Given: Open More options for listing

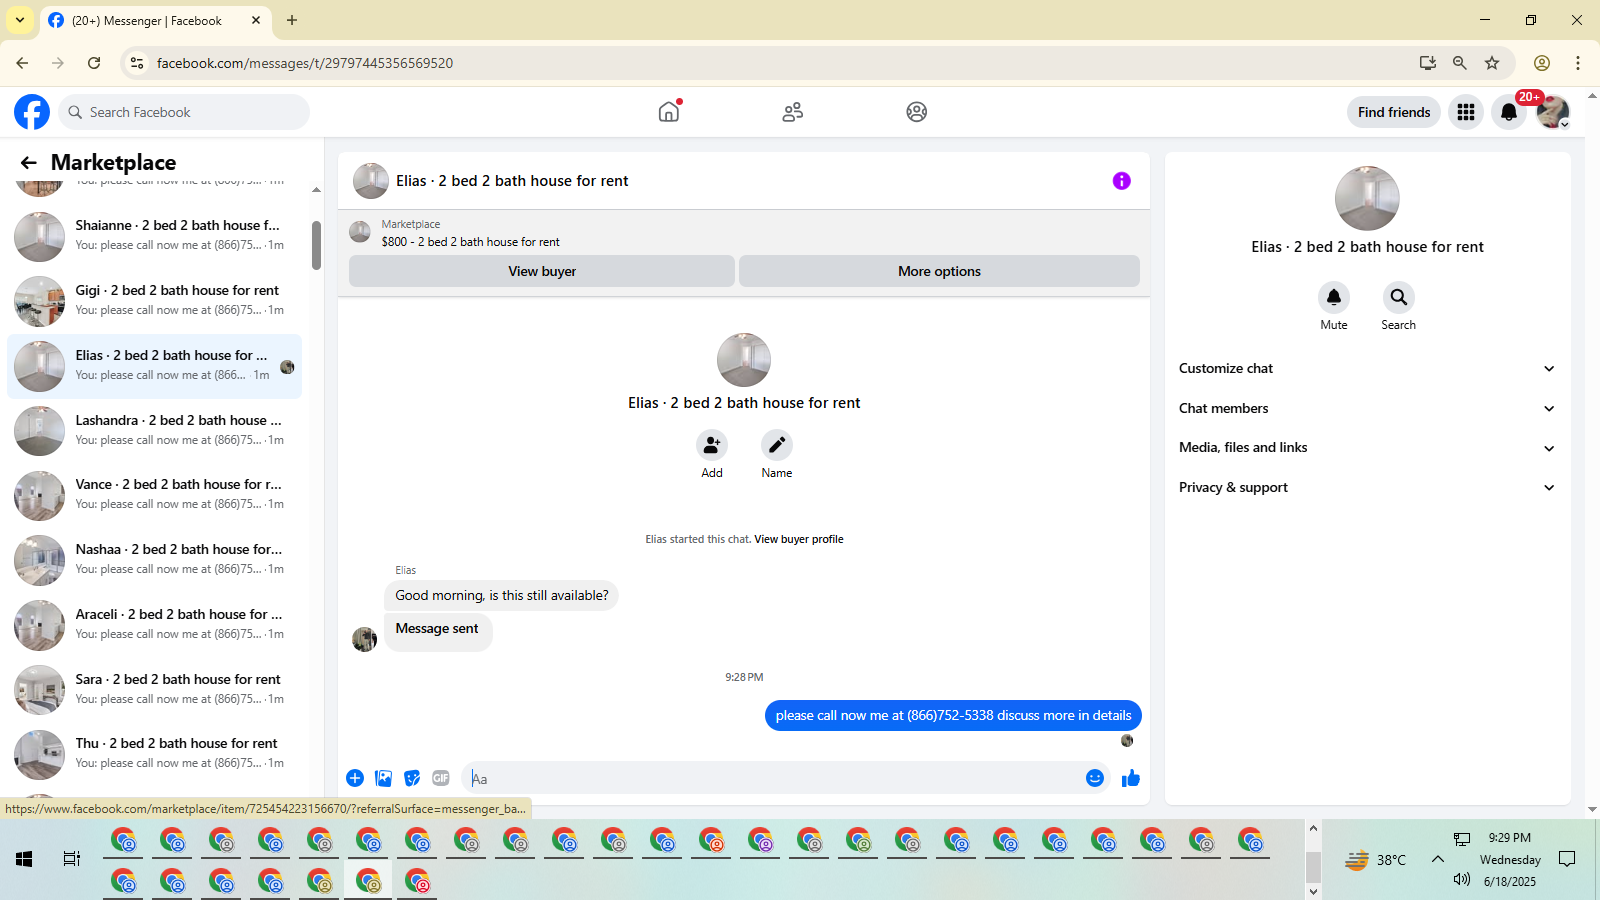Looking at the screenshot, I should click(x=939, y=271).
